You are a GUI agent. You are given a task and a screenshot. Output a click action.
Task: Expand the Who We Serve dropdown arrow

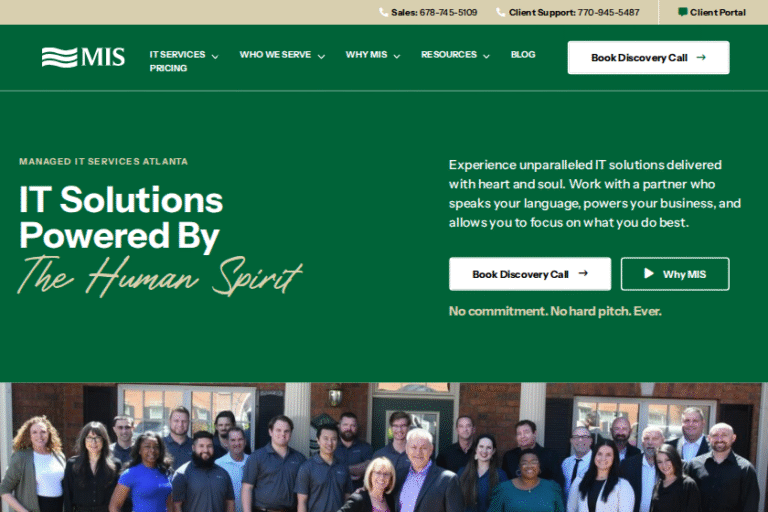coord(321,56)
